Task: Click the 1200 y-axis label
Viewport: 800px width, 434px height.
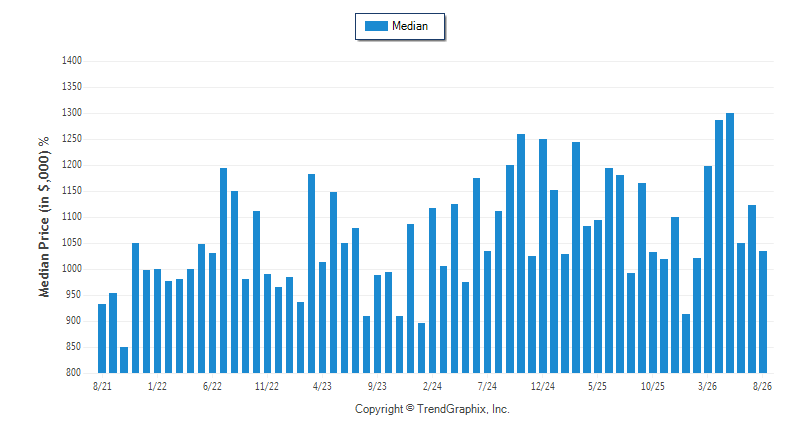Action: point(72,165)
